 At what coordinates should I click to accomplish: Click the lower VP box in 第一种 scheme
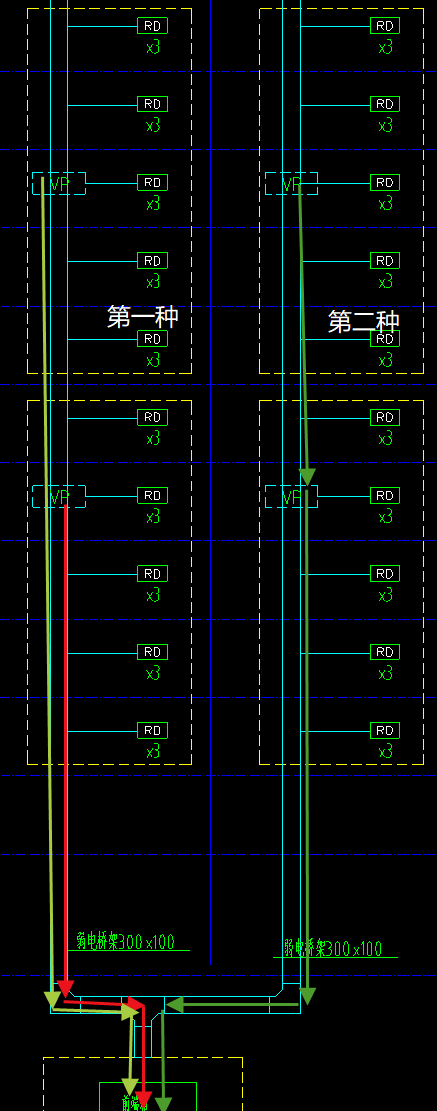pyautogui.click(x=59, y=497)
